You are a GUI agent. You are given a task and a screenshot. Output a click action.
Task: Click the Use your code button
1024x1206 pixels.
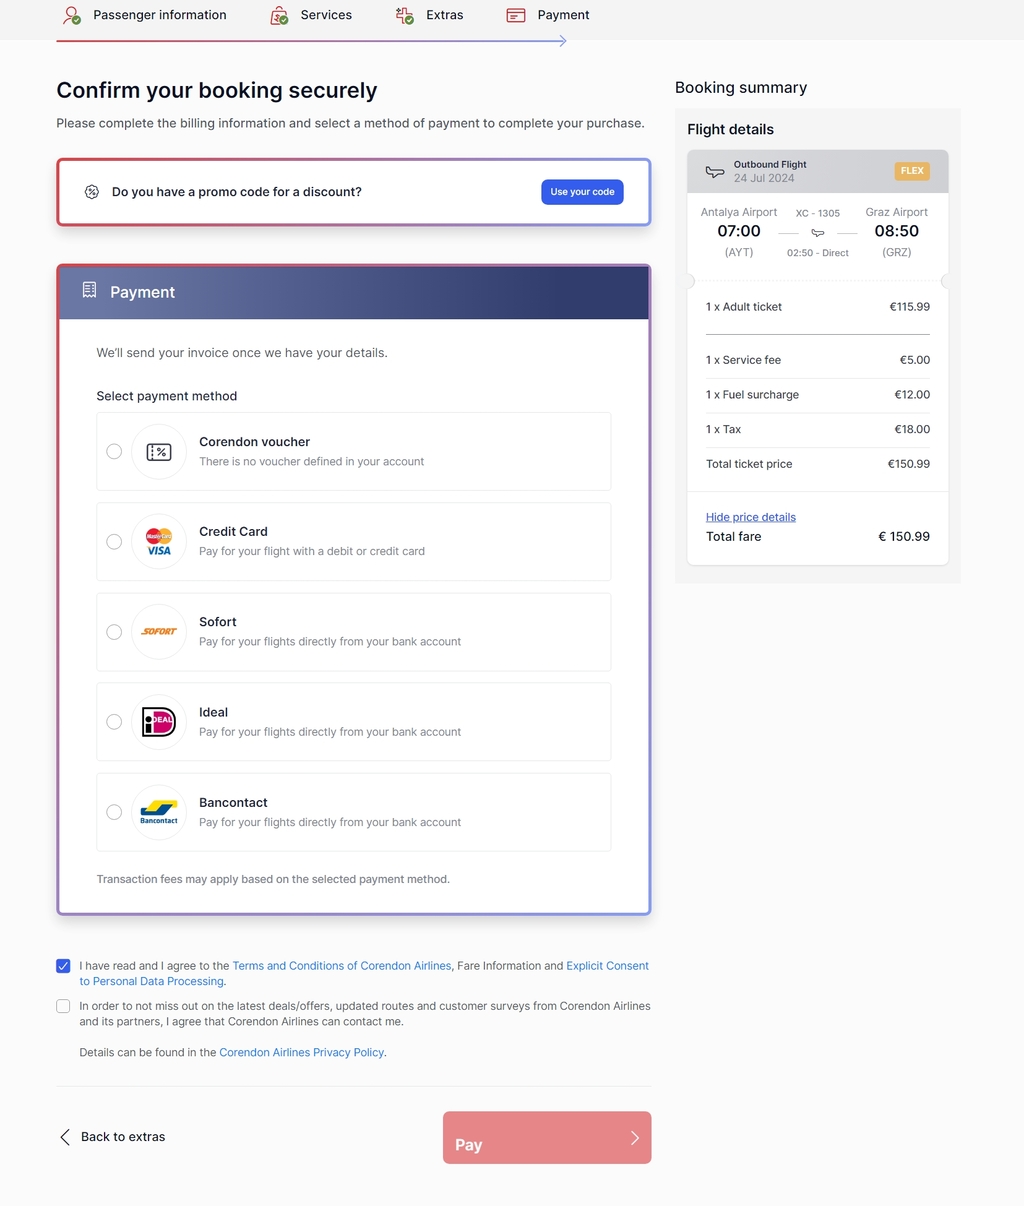[582, 192]
